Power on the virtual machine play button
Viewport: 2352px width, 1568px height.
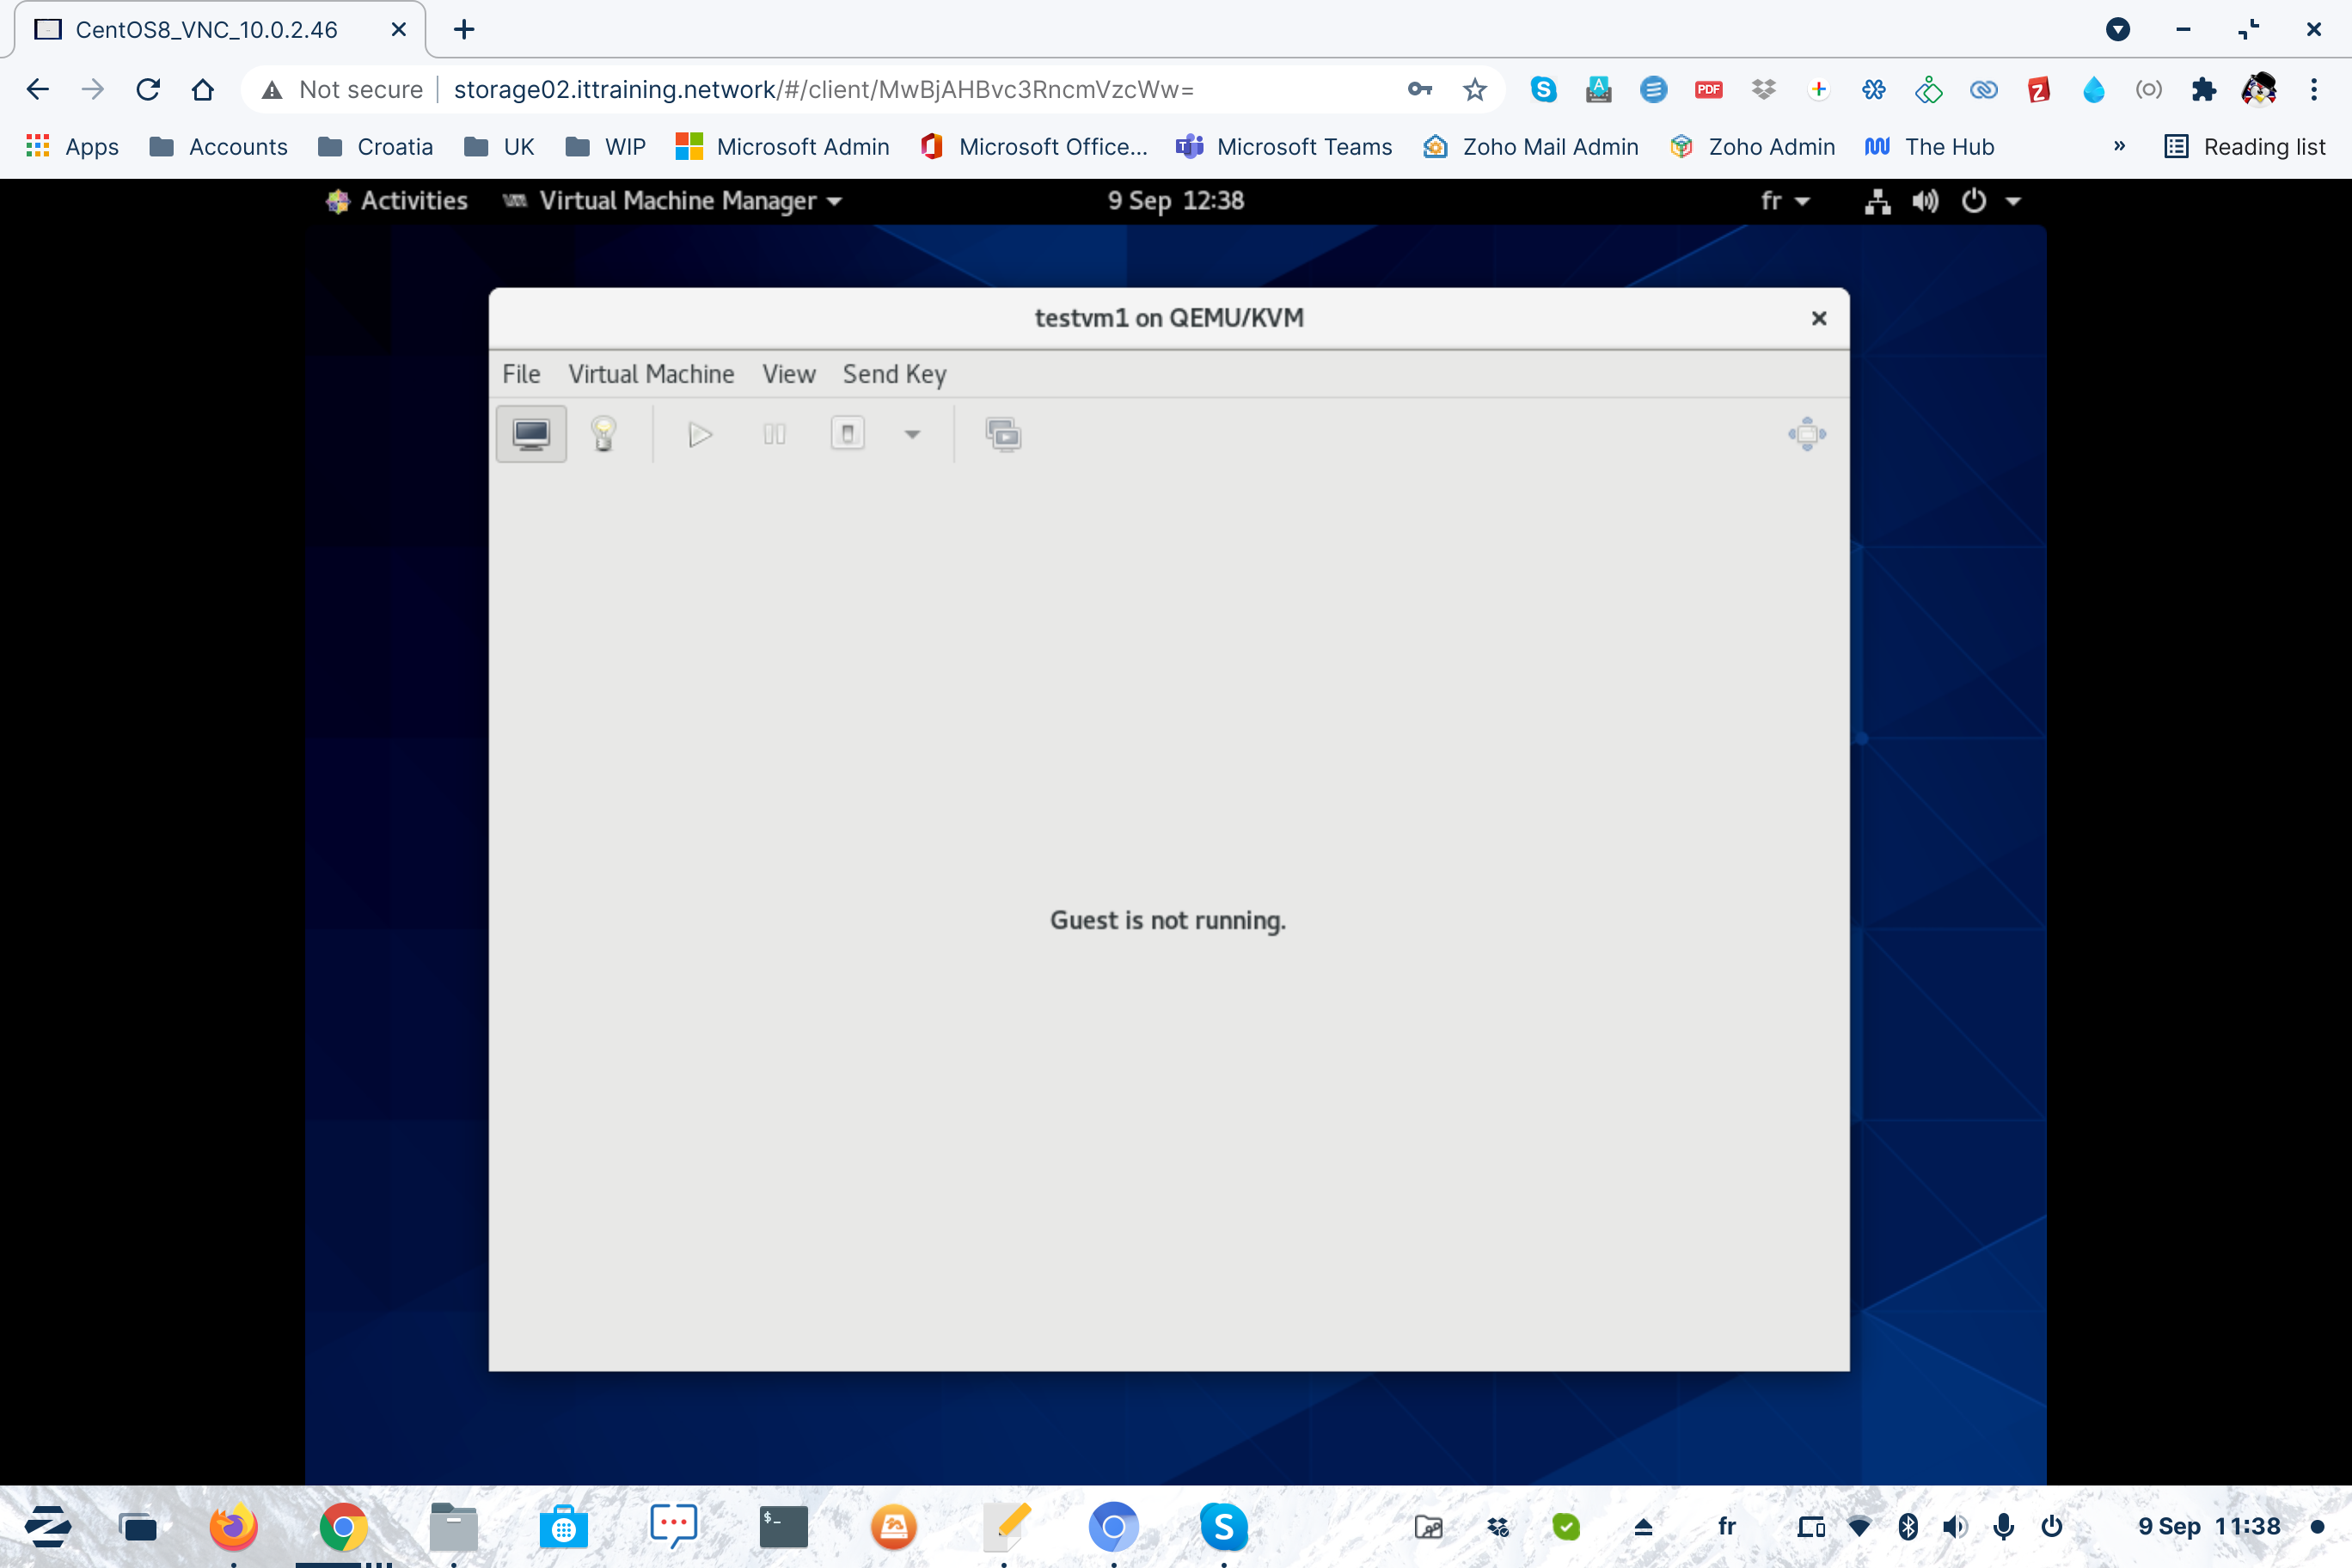pos(700,434)
